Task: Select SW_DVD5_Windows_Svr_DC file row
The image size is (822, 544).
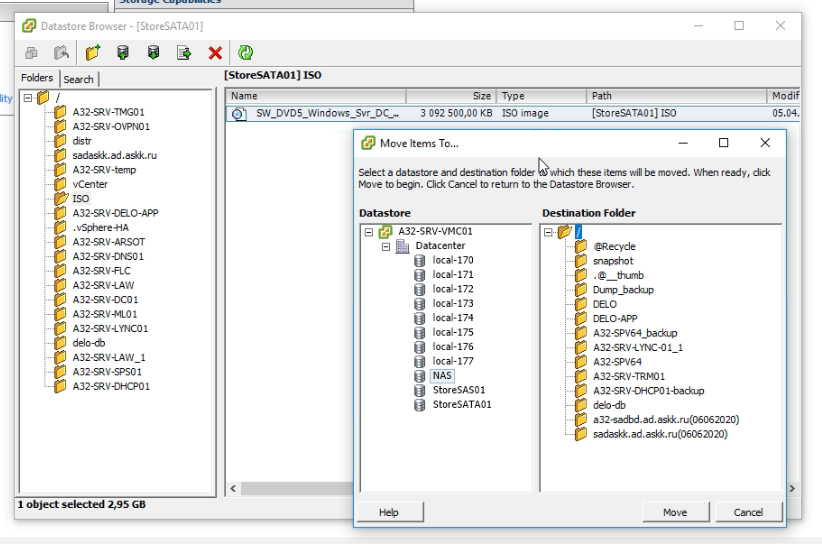Action: point(513,113)
